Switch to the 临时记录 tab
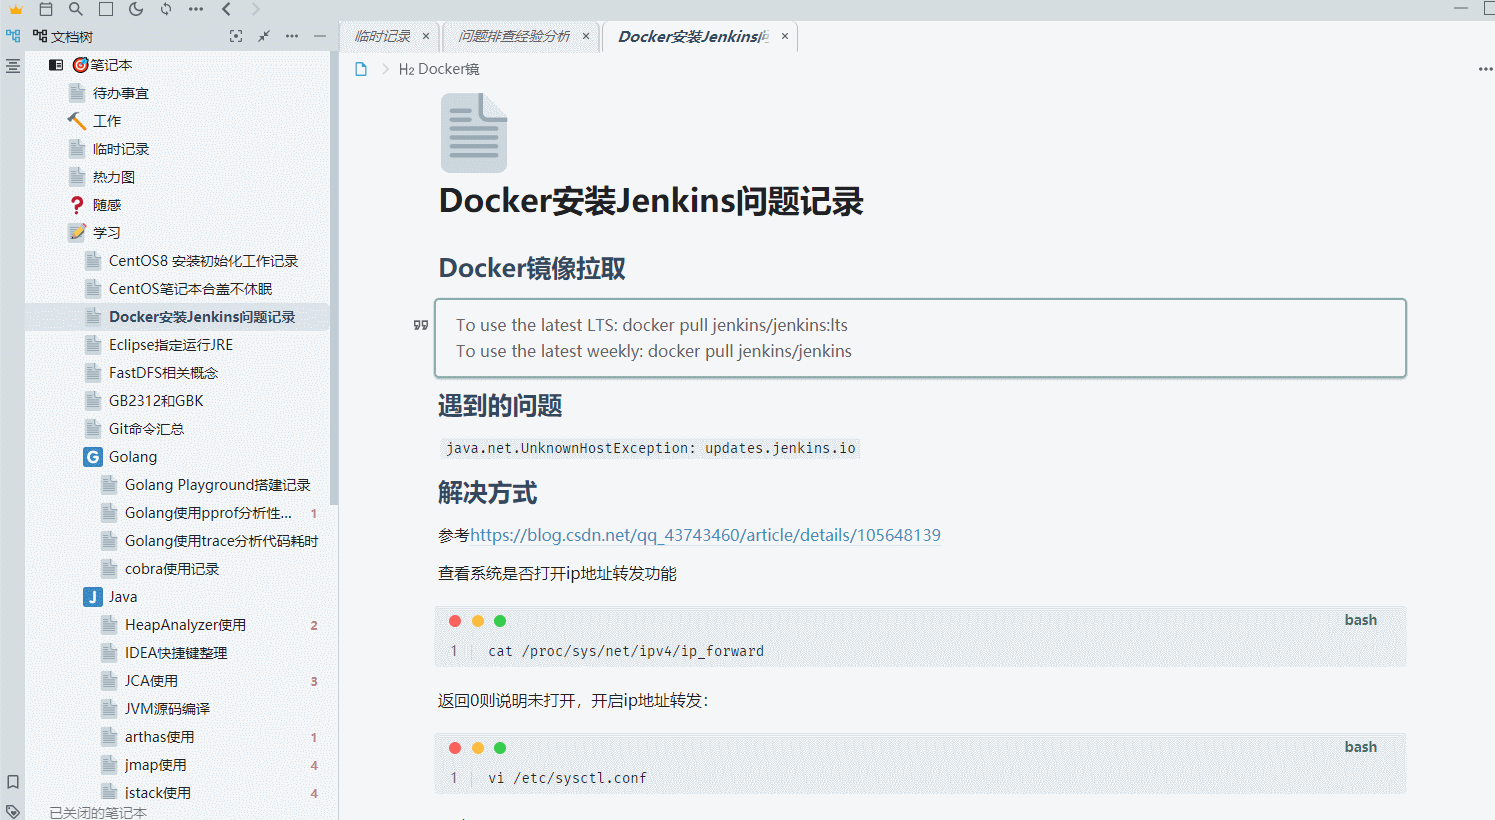1495x820 pixels. tap(383, 36)
